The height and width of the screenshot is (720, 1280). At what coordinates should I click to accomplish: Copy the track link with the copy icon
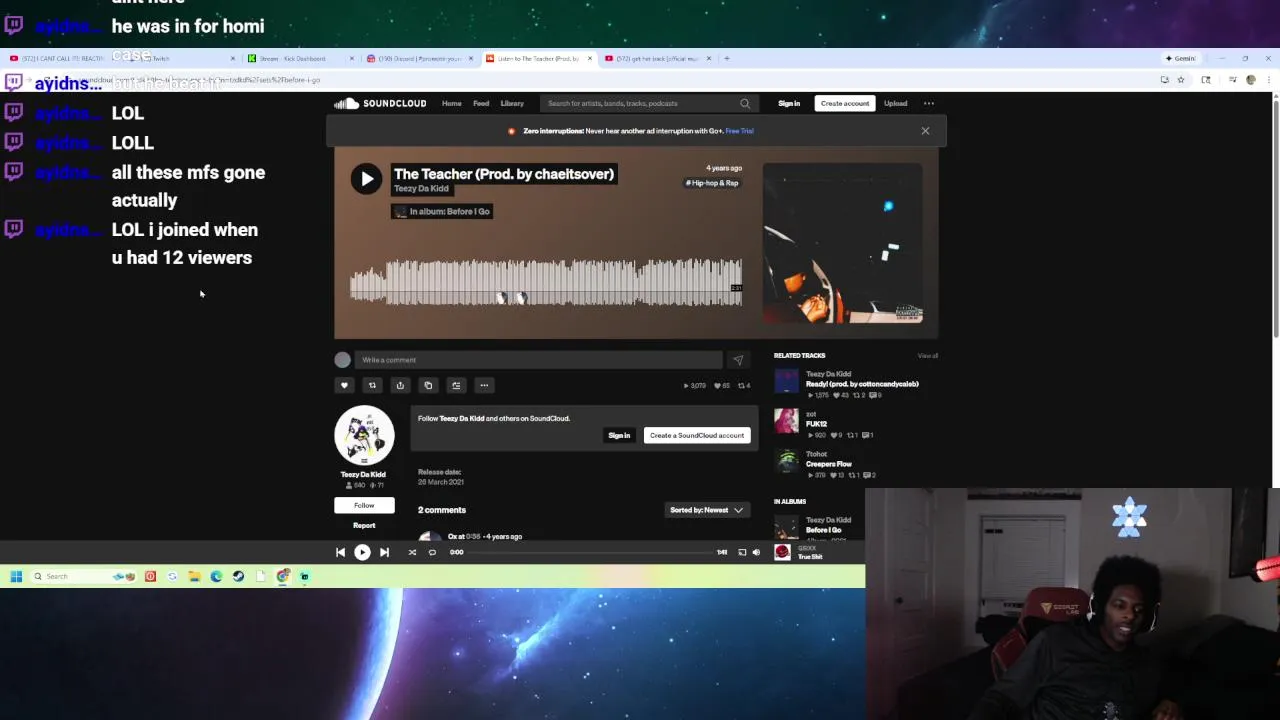tap(428, 385)
